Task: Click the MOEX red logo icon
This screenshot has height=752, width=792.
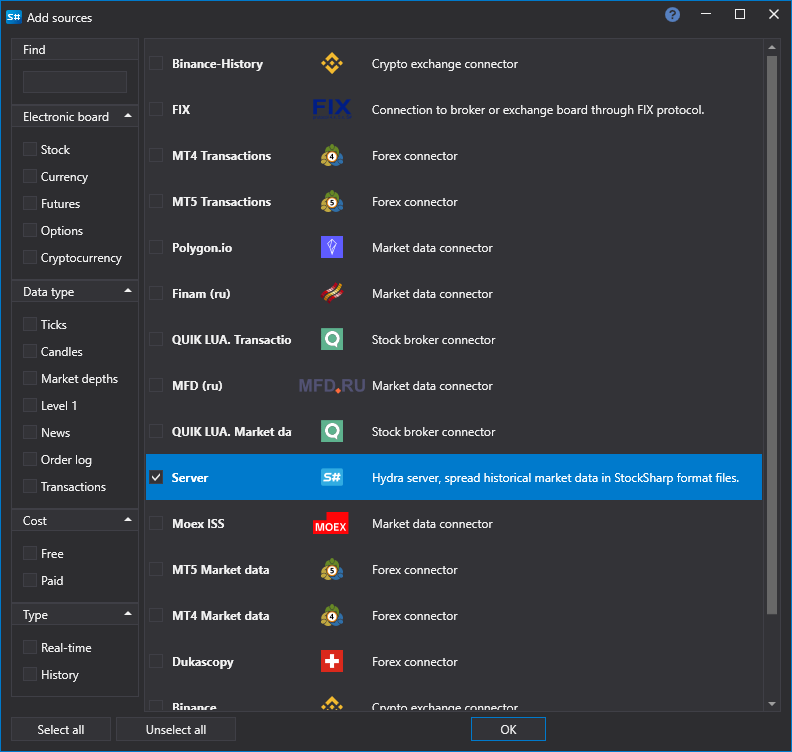Action: coord(331,523)
